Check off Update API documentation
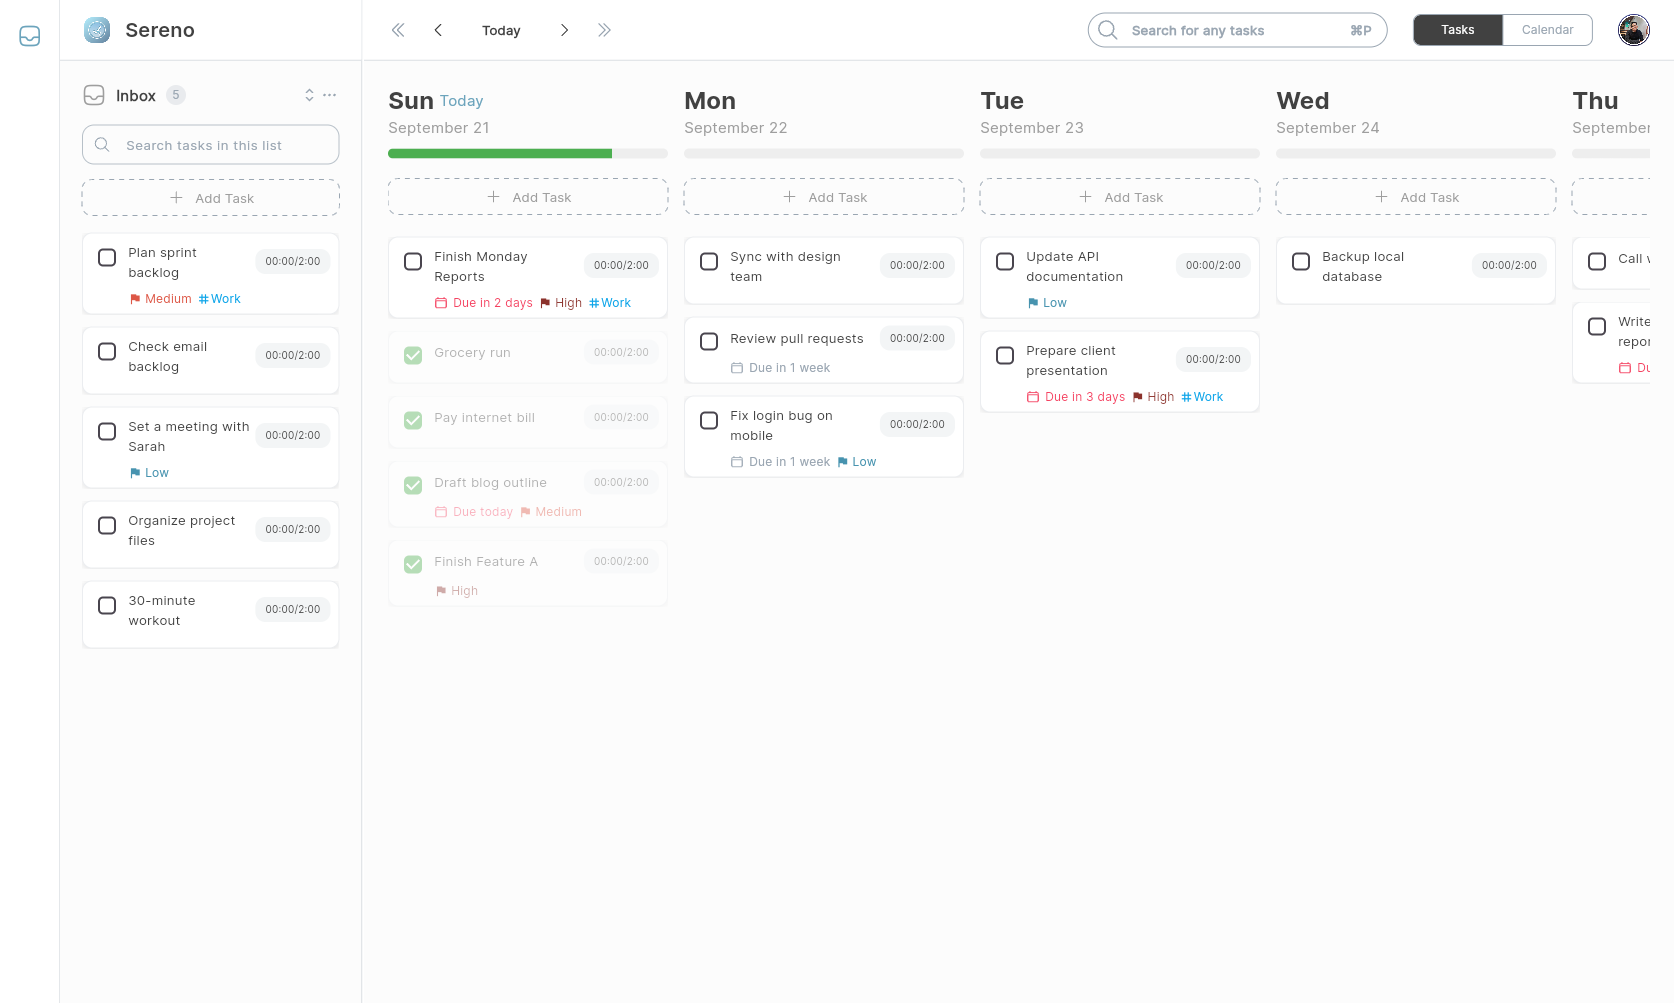 (1004, 261)
